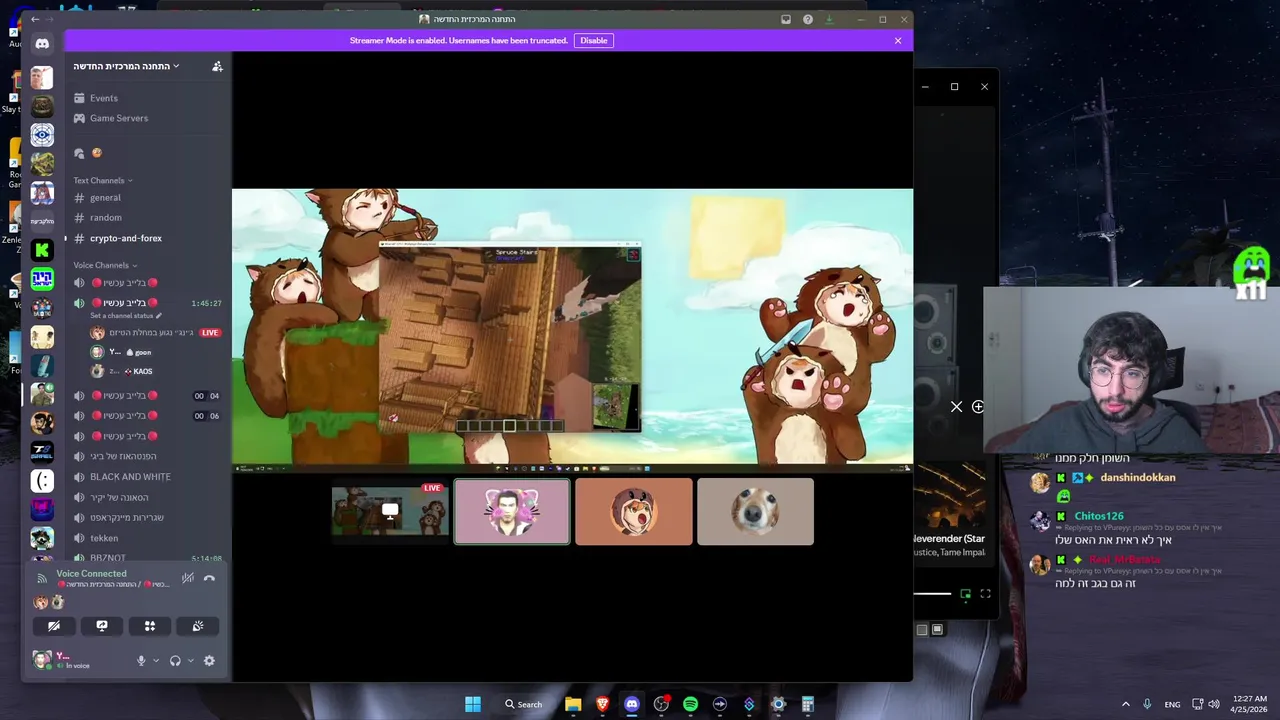1280x720 pixels.
Task: Show hidden icons in system tray chevron
Action: coord(1125,704)
